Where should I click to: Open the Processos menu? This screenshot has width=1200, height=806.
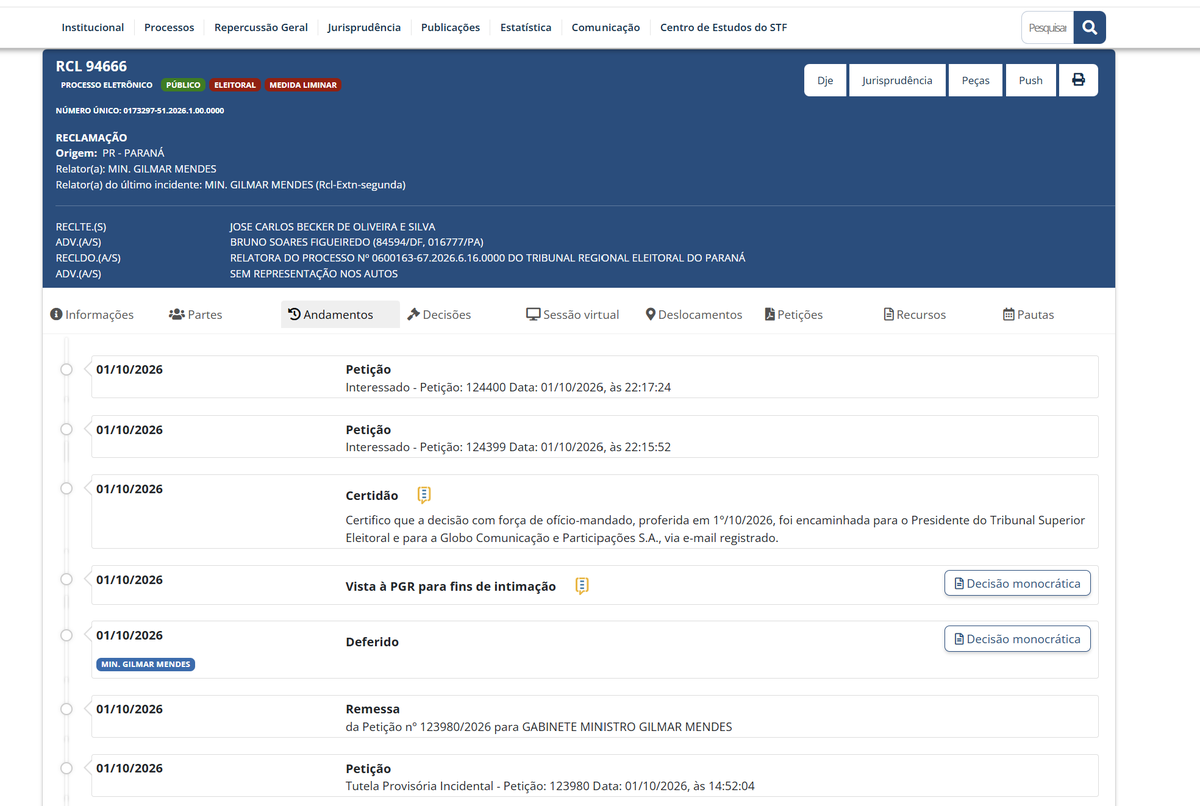click(x=169, y=28)
